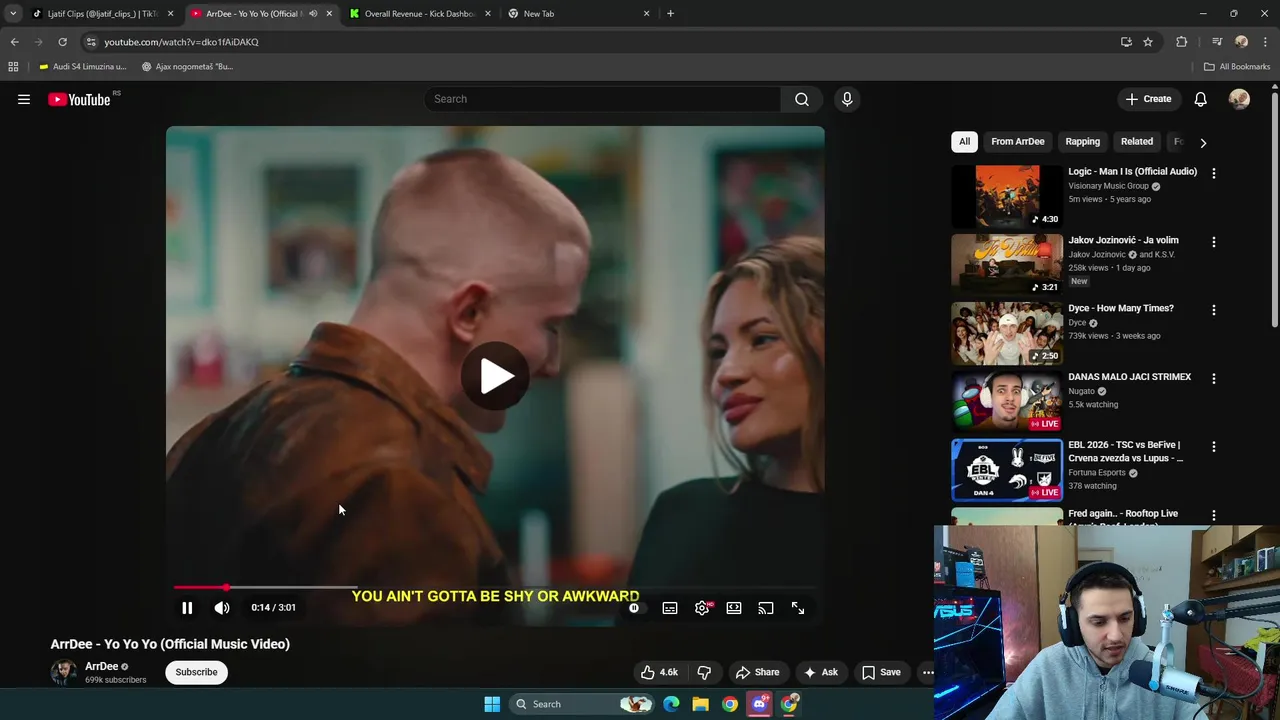
Task: Toggle subtitles/closed captions
Action: coord(670,608)
